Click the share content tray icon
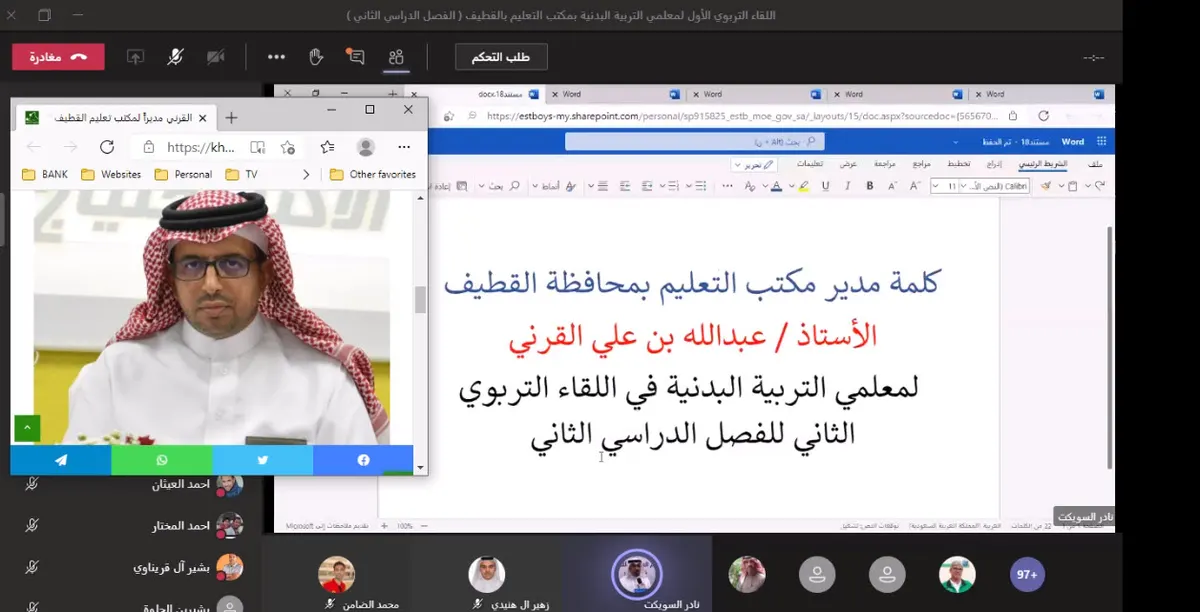The width and height of the screenshot is (1200, 612). [x=135, y=57]
